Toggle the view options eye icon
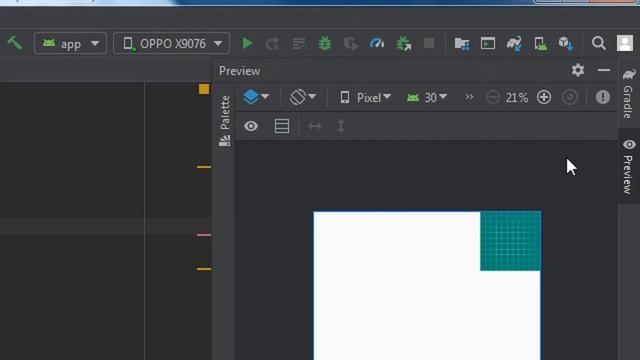 click(x=251, y=126)
